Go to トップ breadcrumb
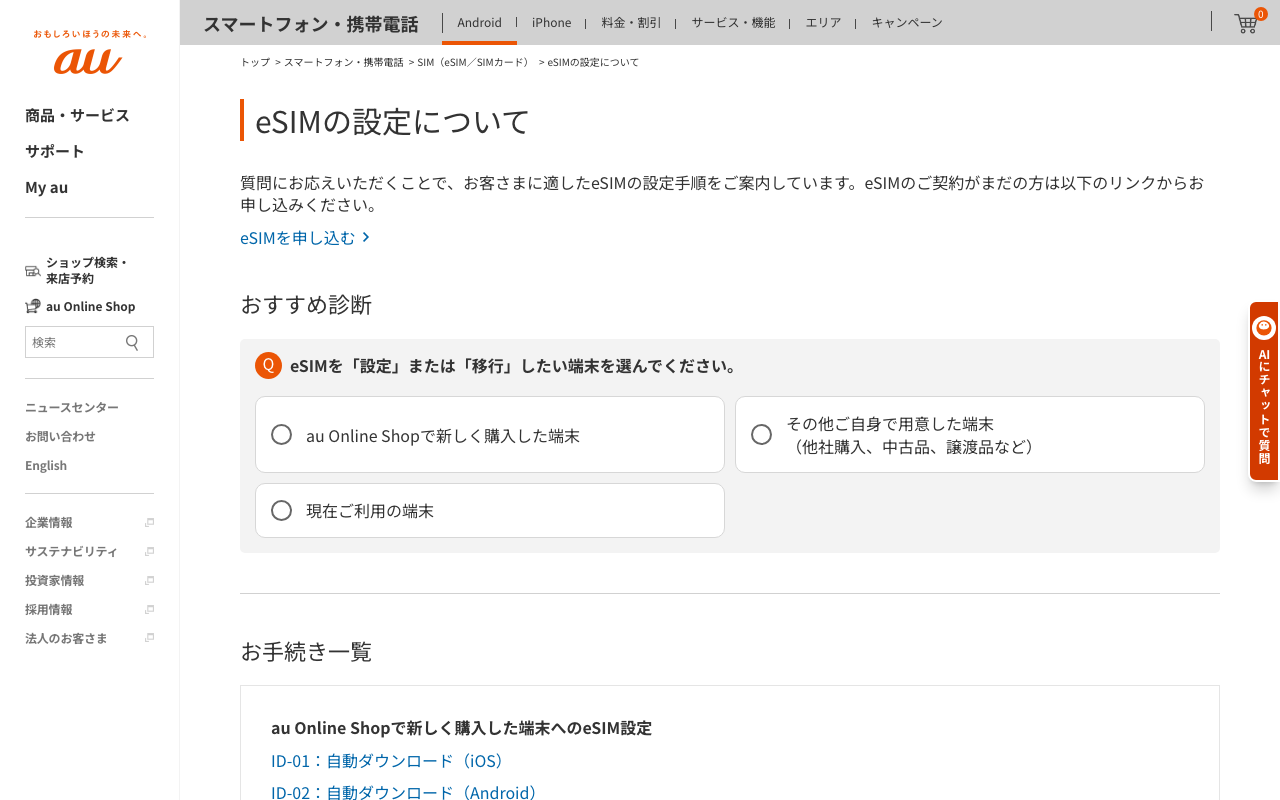1280x800 pixels. coord(255,62)
